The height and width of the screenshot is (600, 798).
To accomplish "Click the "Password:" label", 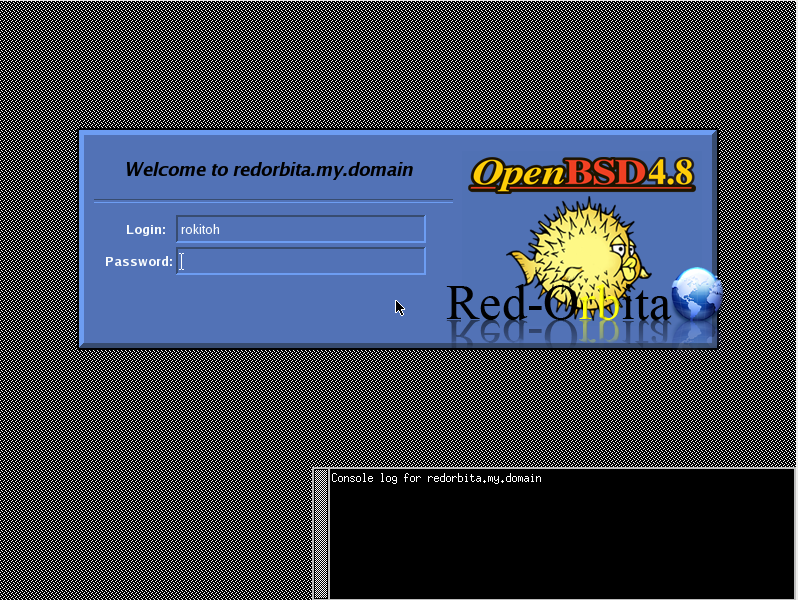I will (139, 262).
